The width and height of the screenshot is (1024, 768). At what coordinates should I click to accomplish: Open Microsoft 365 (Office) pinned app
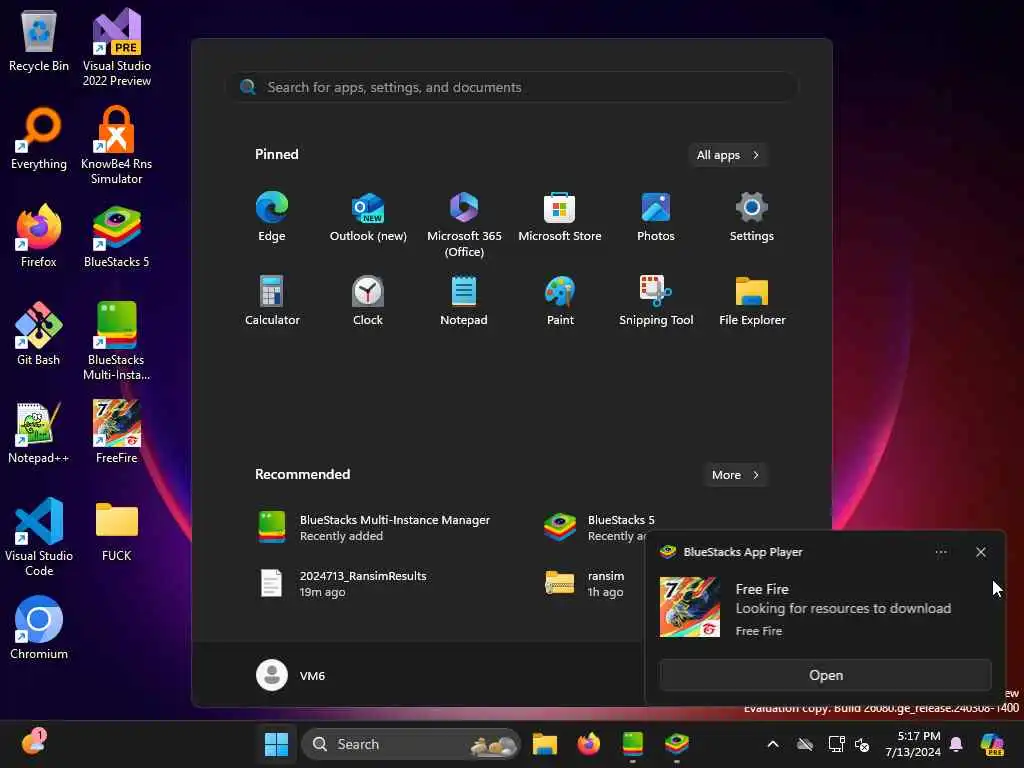tap(464, 225)
